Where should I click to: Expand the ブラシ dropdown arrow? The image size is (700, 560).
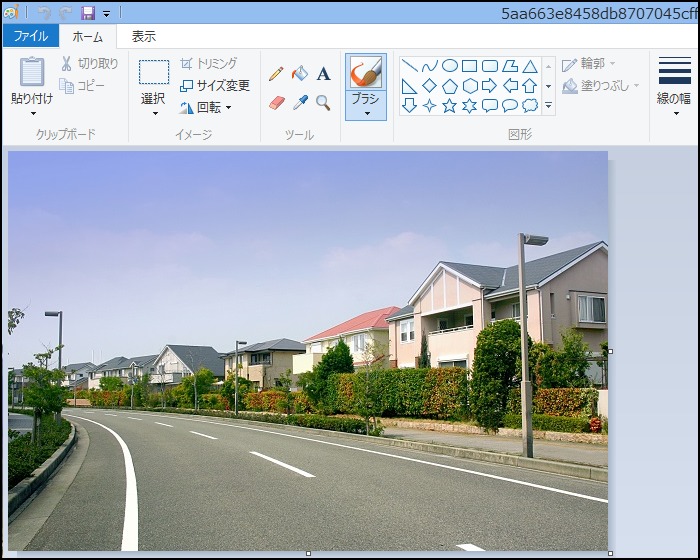pos(367,113)
